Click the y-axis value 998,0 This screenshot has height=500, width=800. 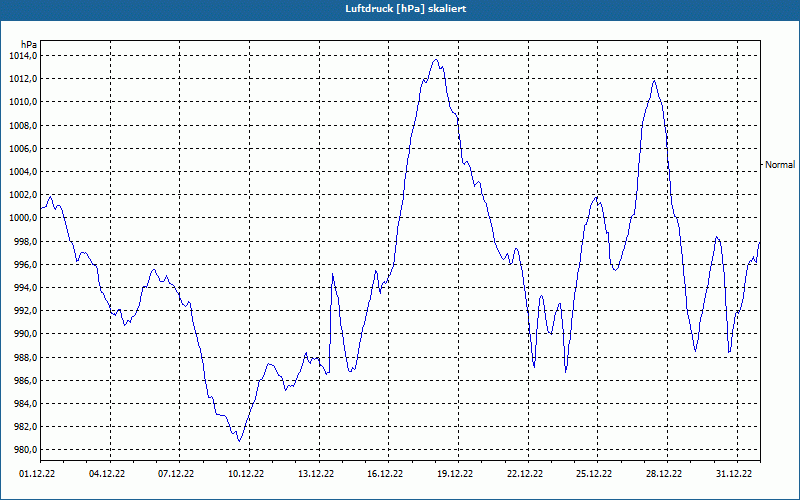coord(25,241)
